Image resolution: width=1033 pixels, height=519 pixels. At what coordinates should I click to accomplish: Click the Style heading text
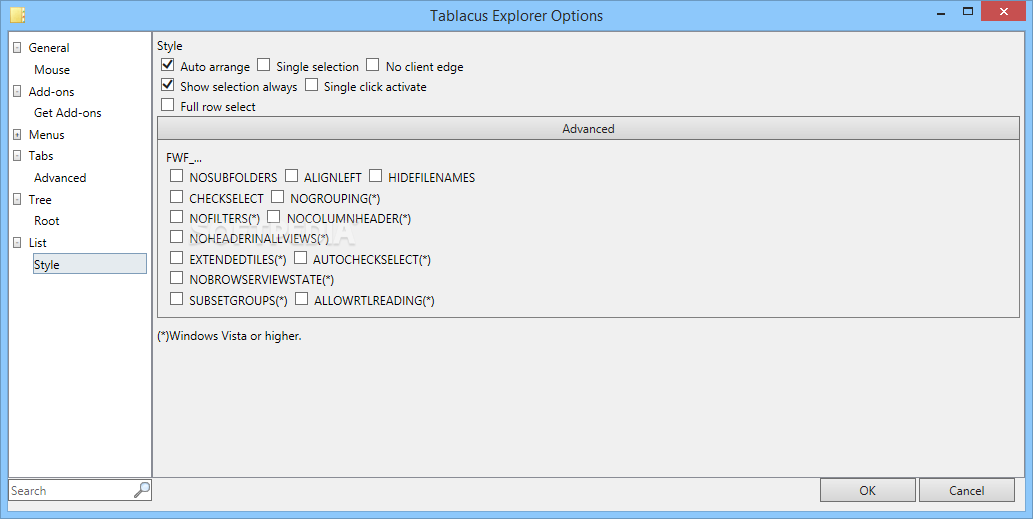(170, 46)
